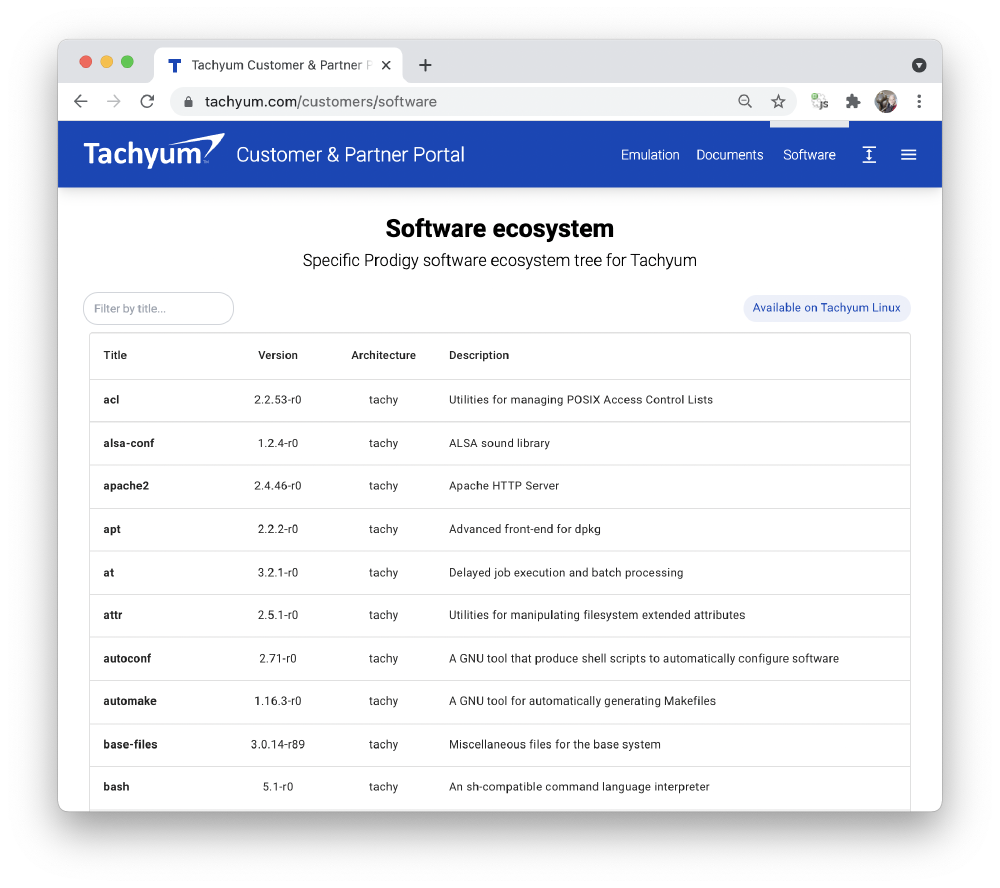Open the download icon in the navigation bar
1000x888 pixels.
pos(869,154)
